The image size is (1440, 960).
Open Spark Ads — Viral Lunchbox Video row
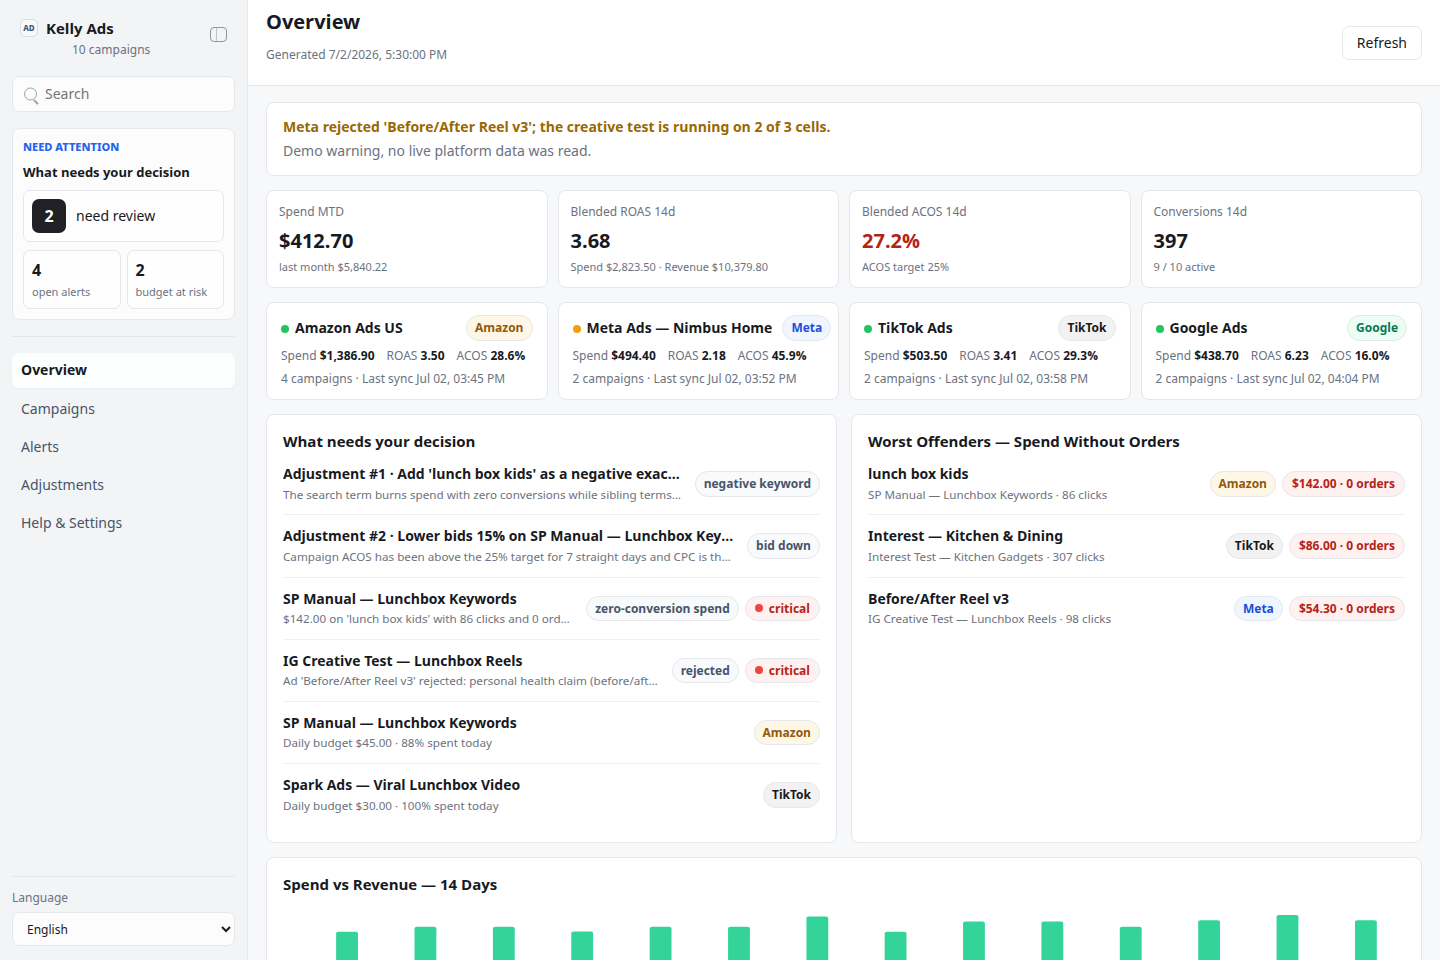[x=551, y=795]
